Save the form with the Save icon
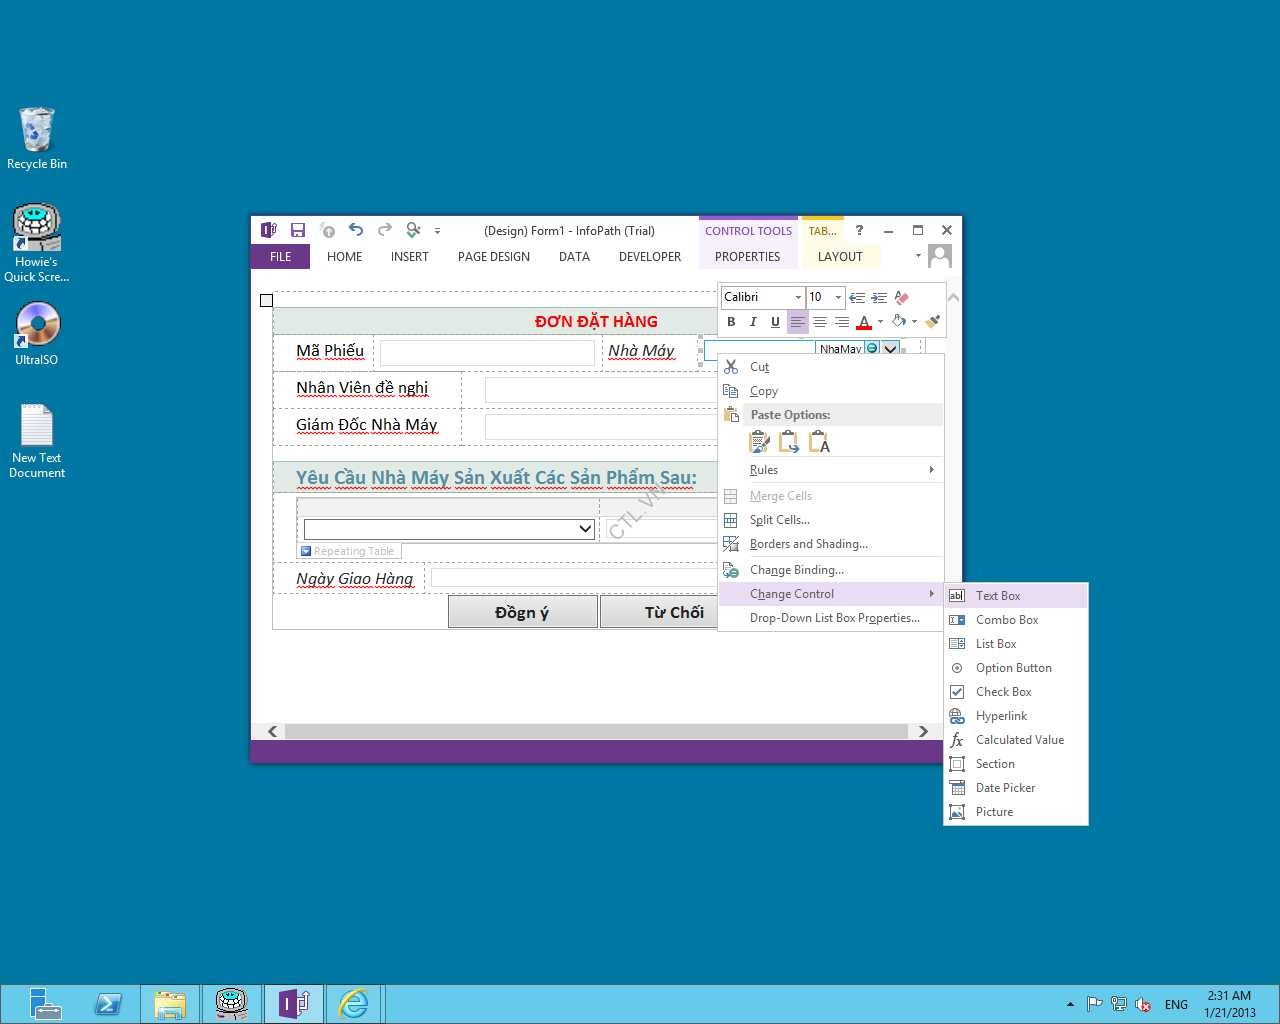 point(297,230)
